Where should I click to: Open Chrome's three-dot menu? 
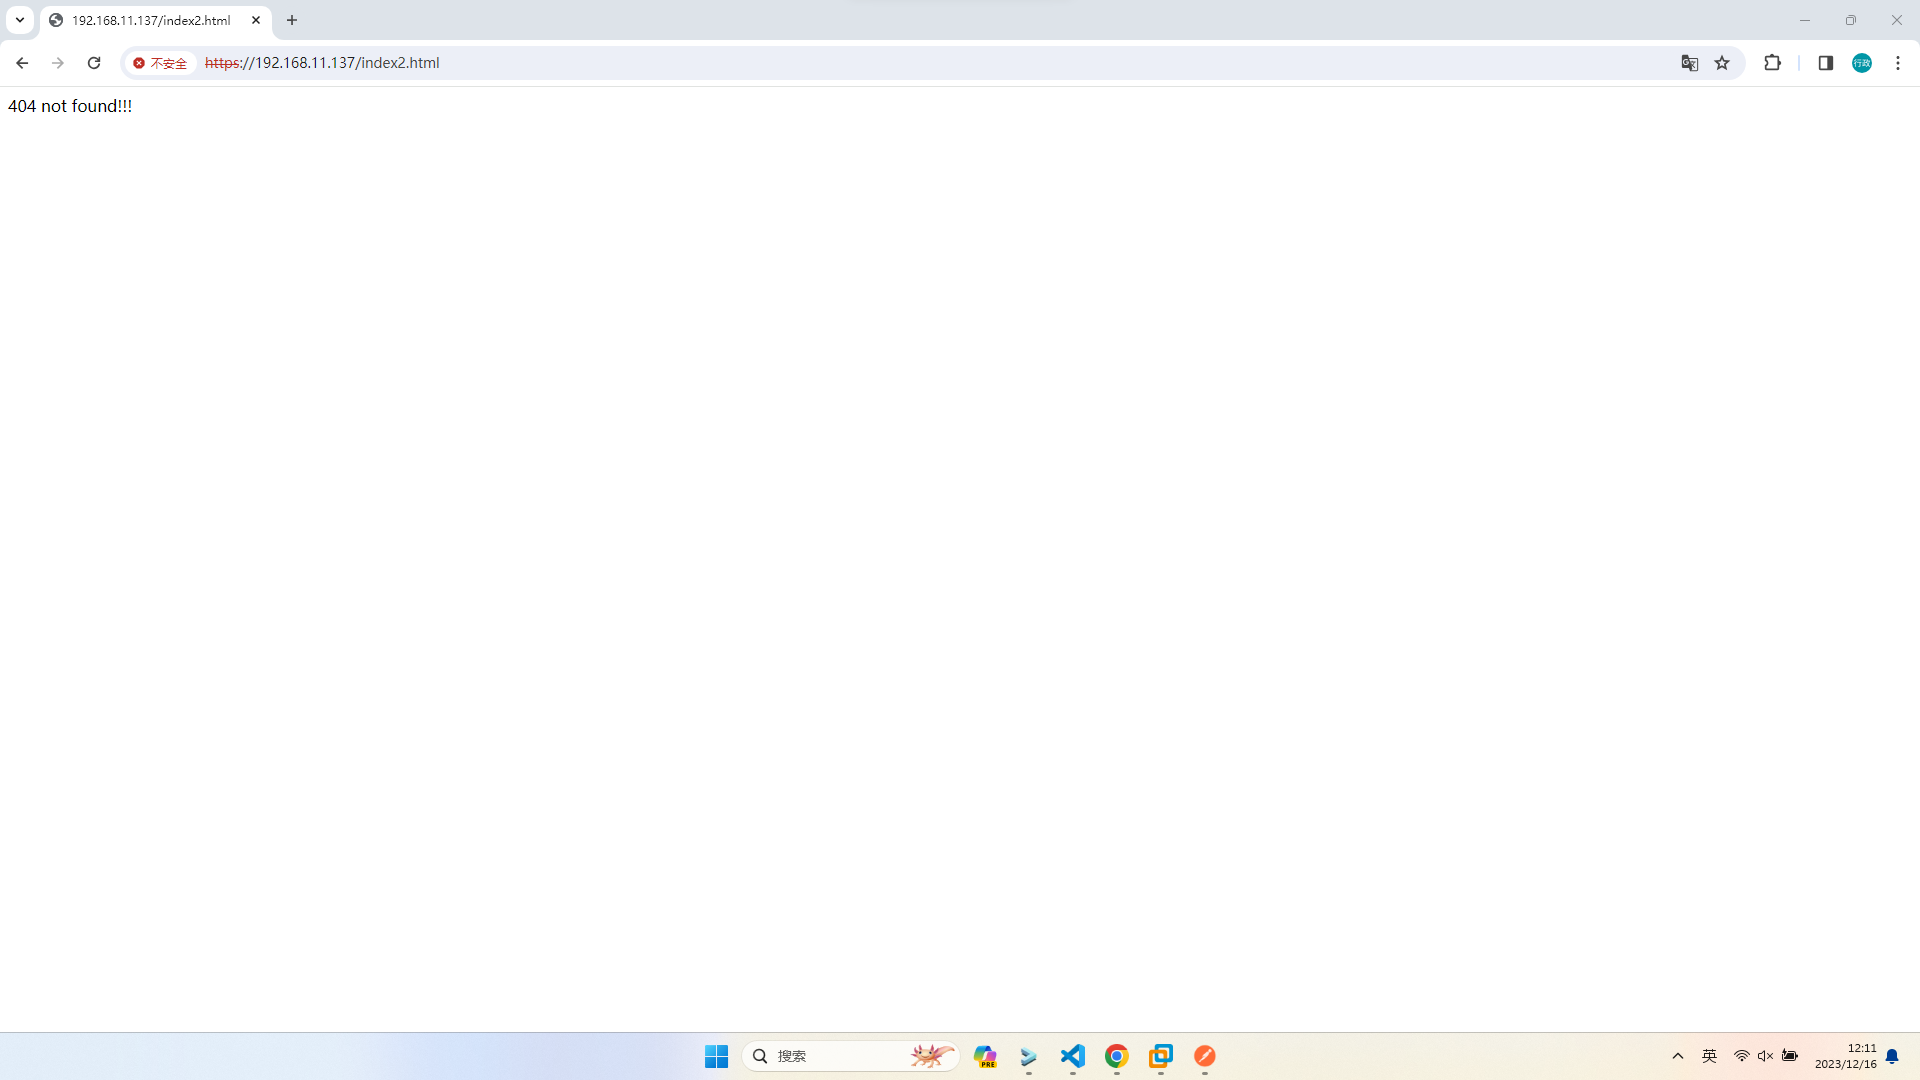(x=1898, y=63)
